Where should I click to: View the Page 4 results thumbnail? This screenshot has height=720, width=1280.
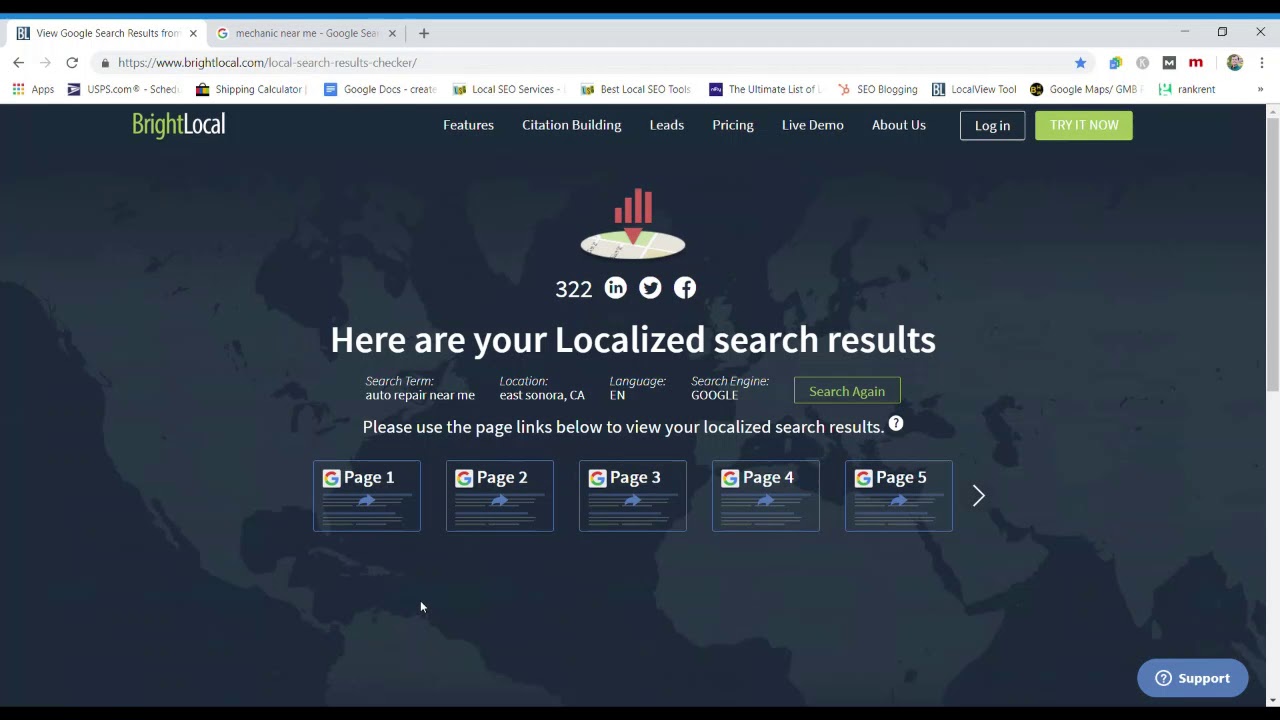pos(766,496)
